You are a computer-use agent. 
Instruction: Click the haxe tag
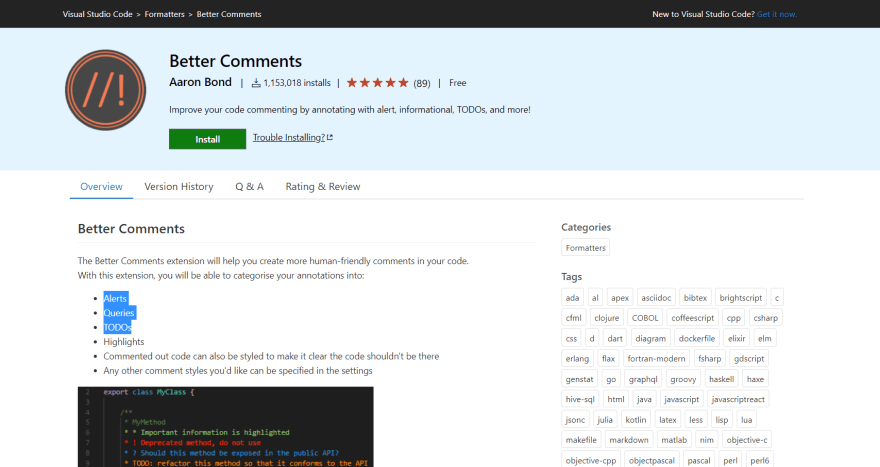755,379
